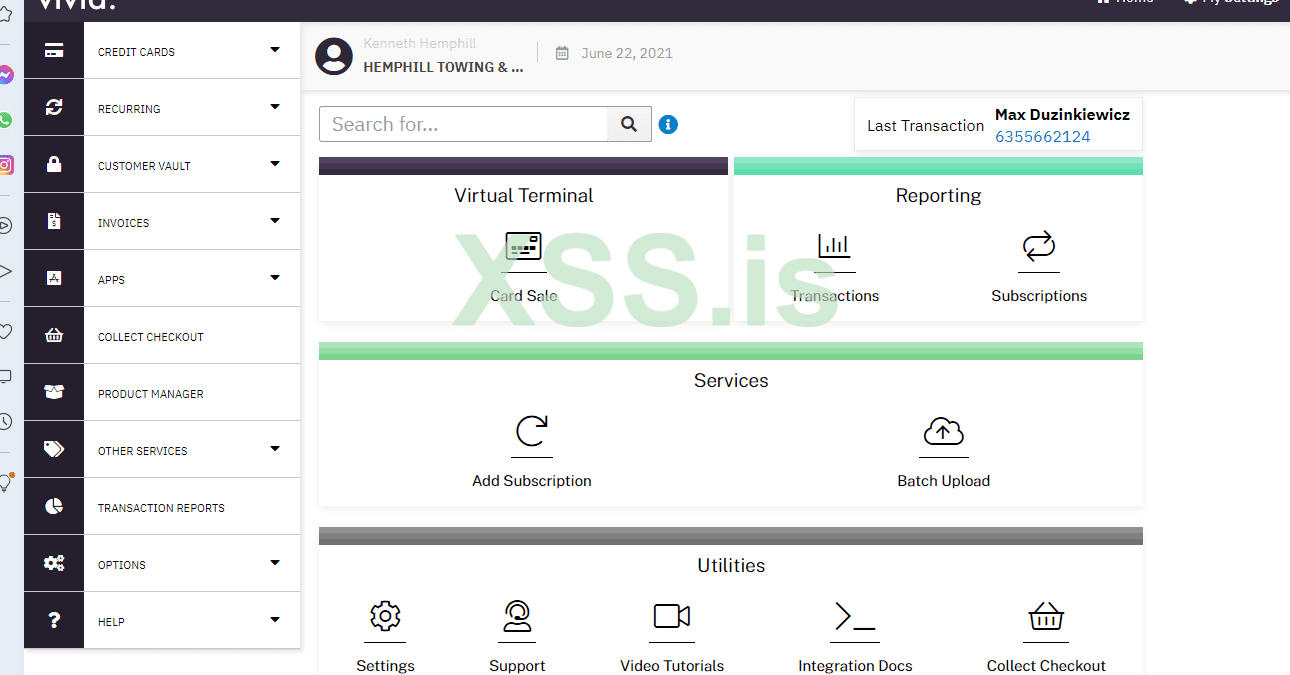This screenshot has width=1290, height=675.
Task: Open the last transaction link 6355662124
Action: 1043,137
